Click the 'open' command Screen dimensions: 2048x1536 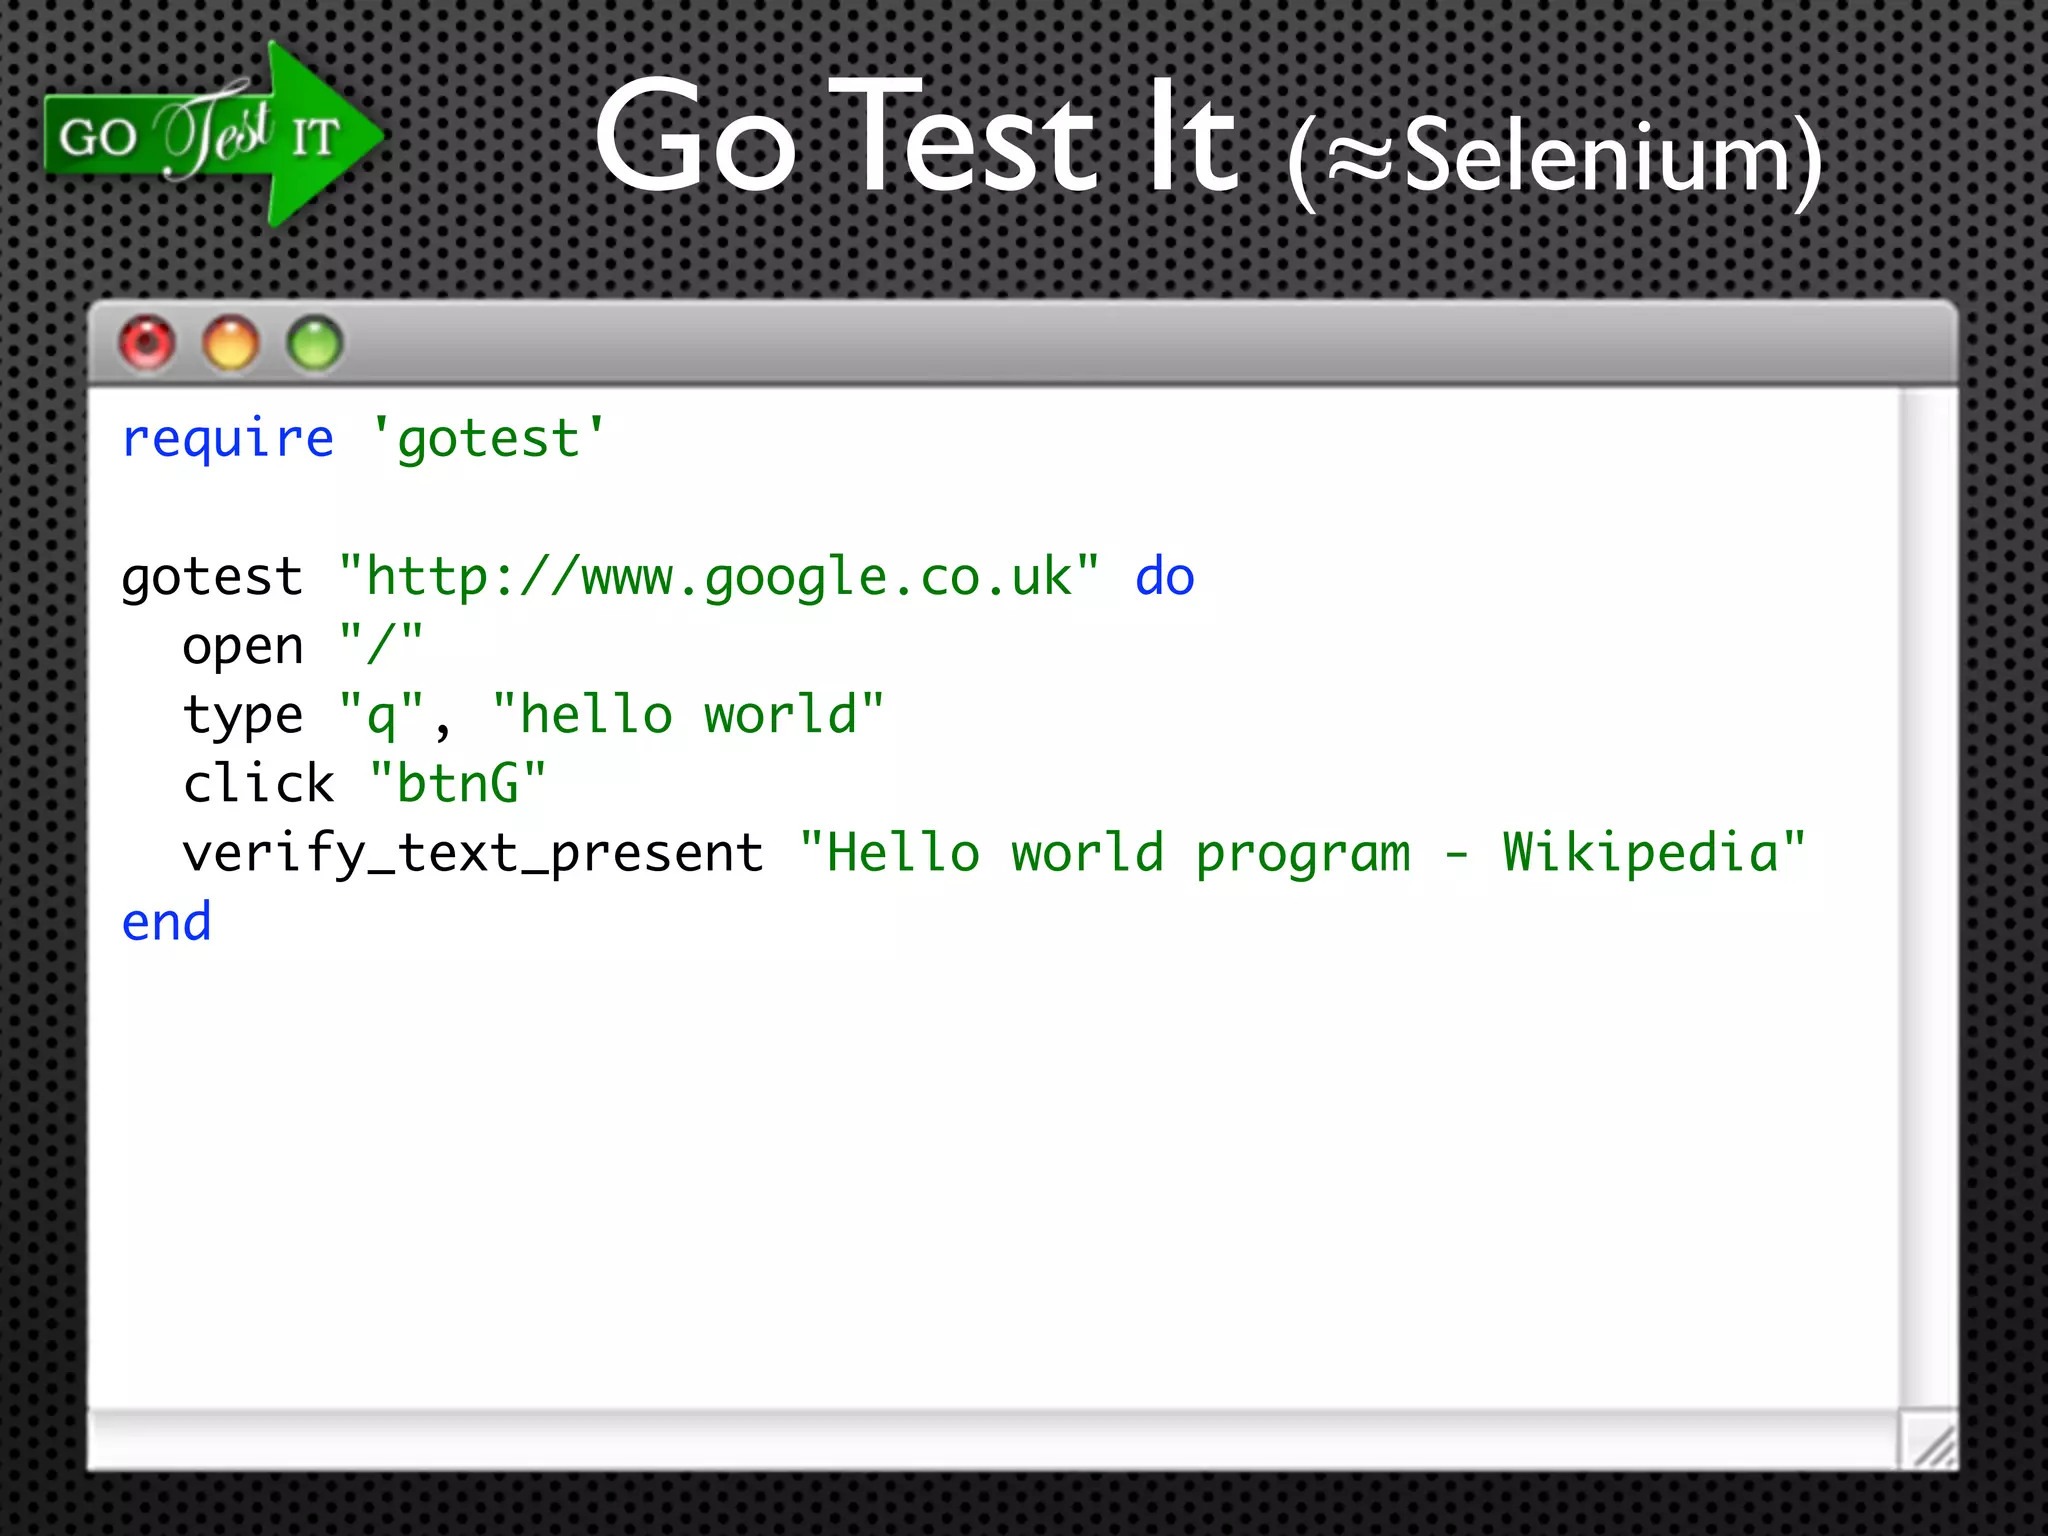point(243,647)
